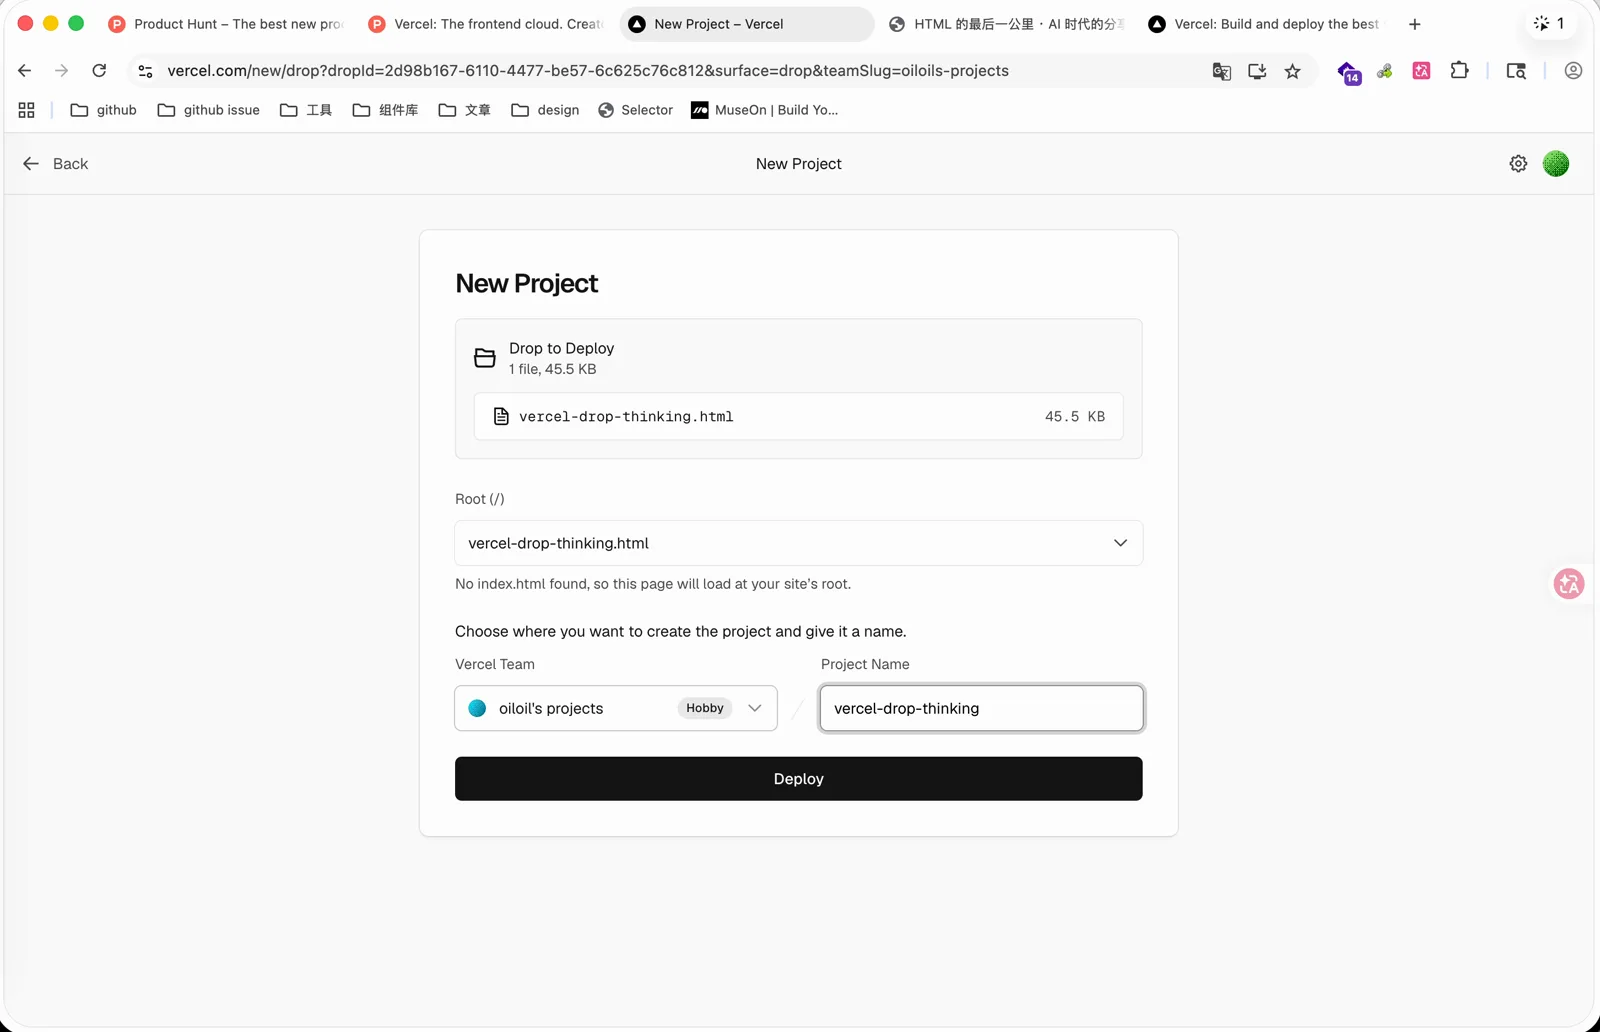Click the site information icon in address bar
Screen dimensions: 1600x1032
pos(146,71)
